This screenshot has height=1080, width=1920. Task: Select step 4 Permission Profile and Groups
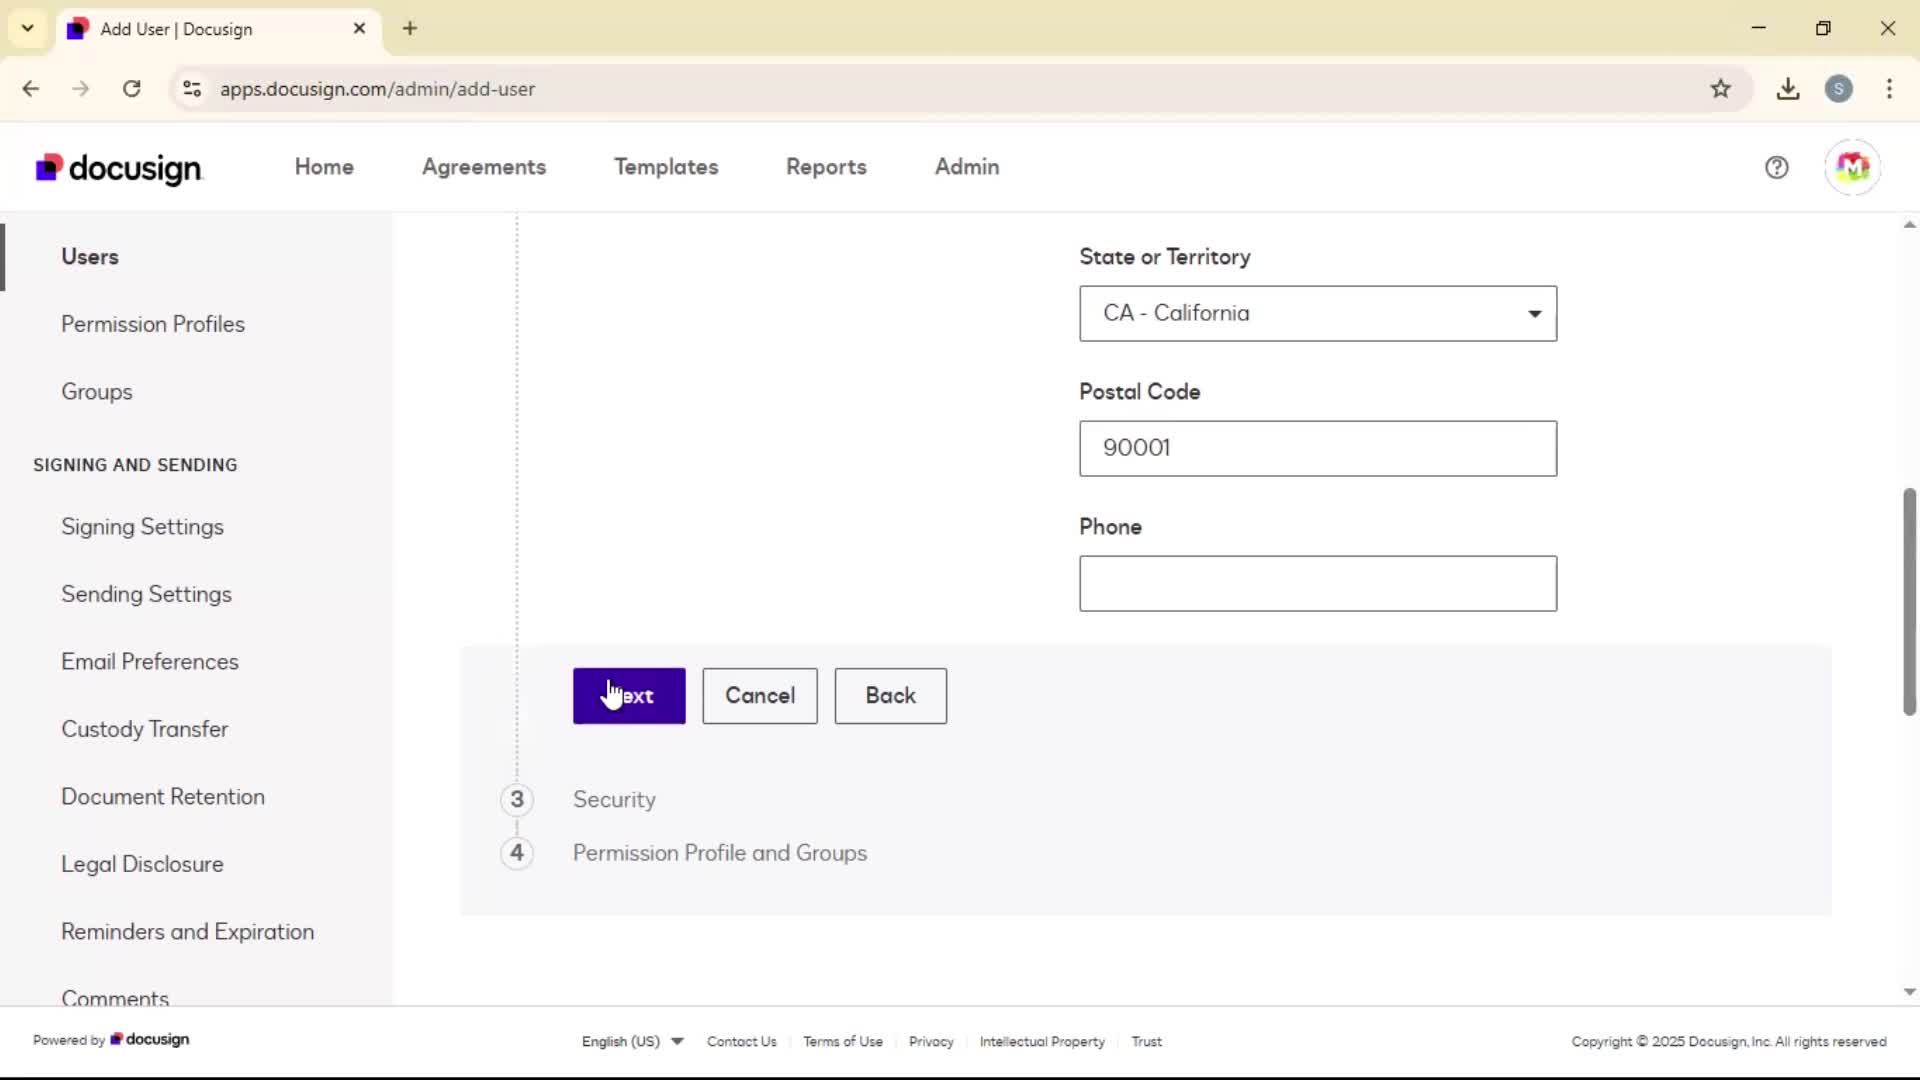point(720,853)
